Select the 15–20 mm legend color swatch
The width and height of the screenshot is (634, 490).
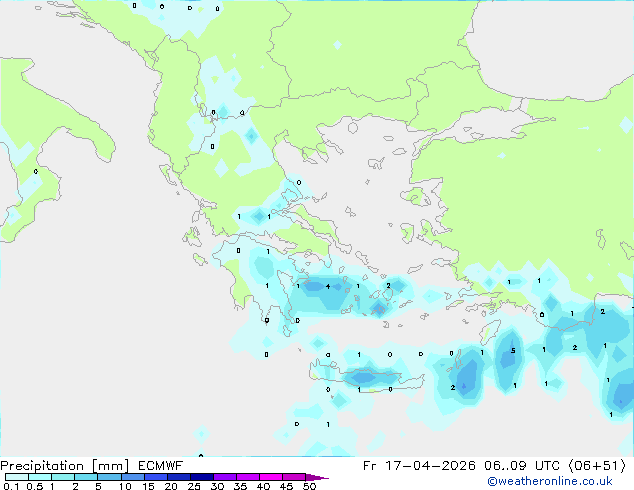coord(156,477)
